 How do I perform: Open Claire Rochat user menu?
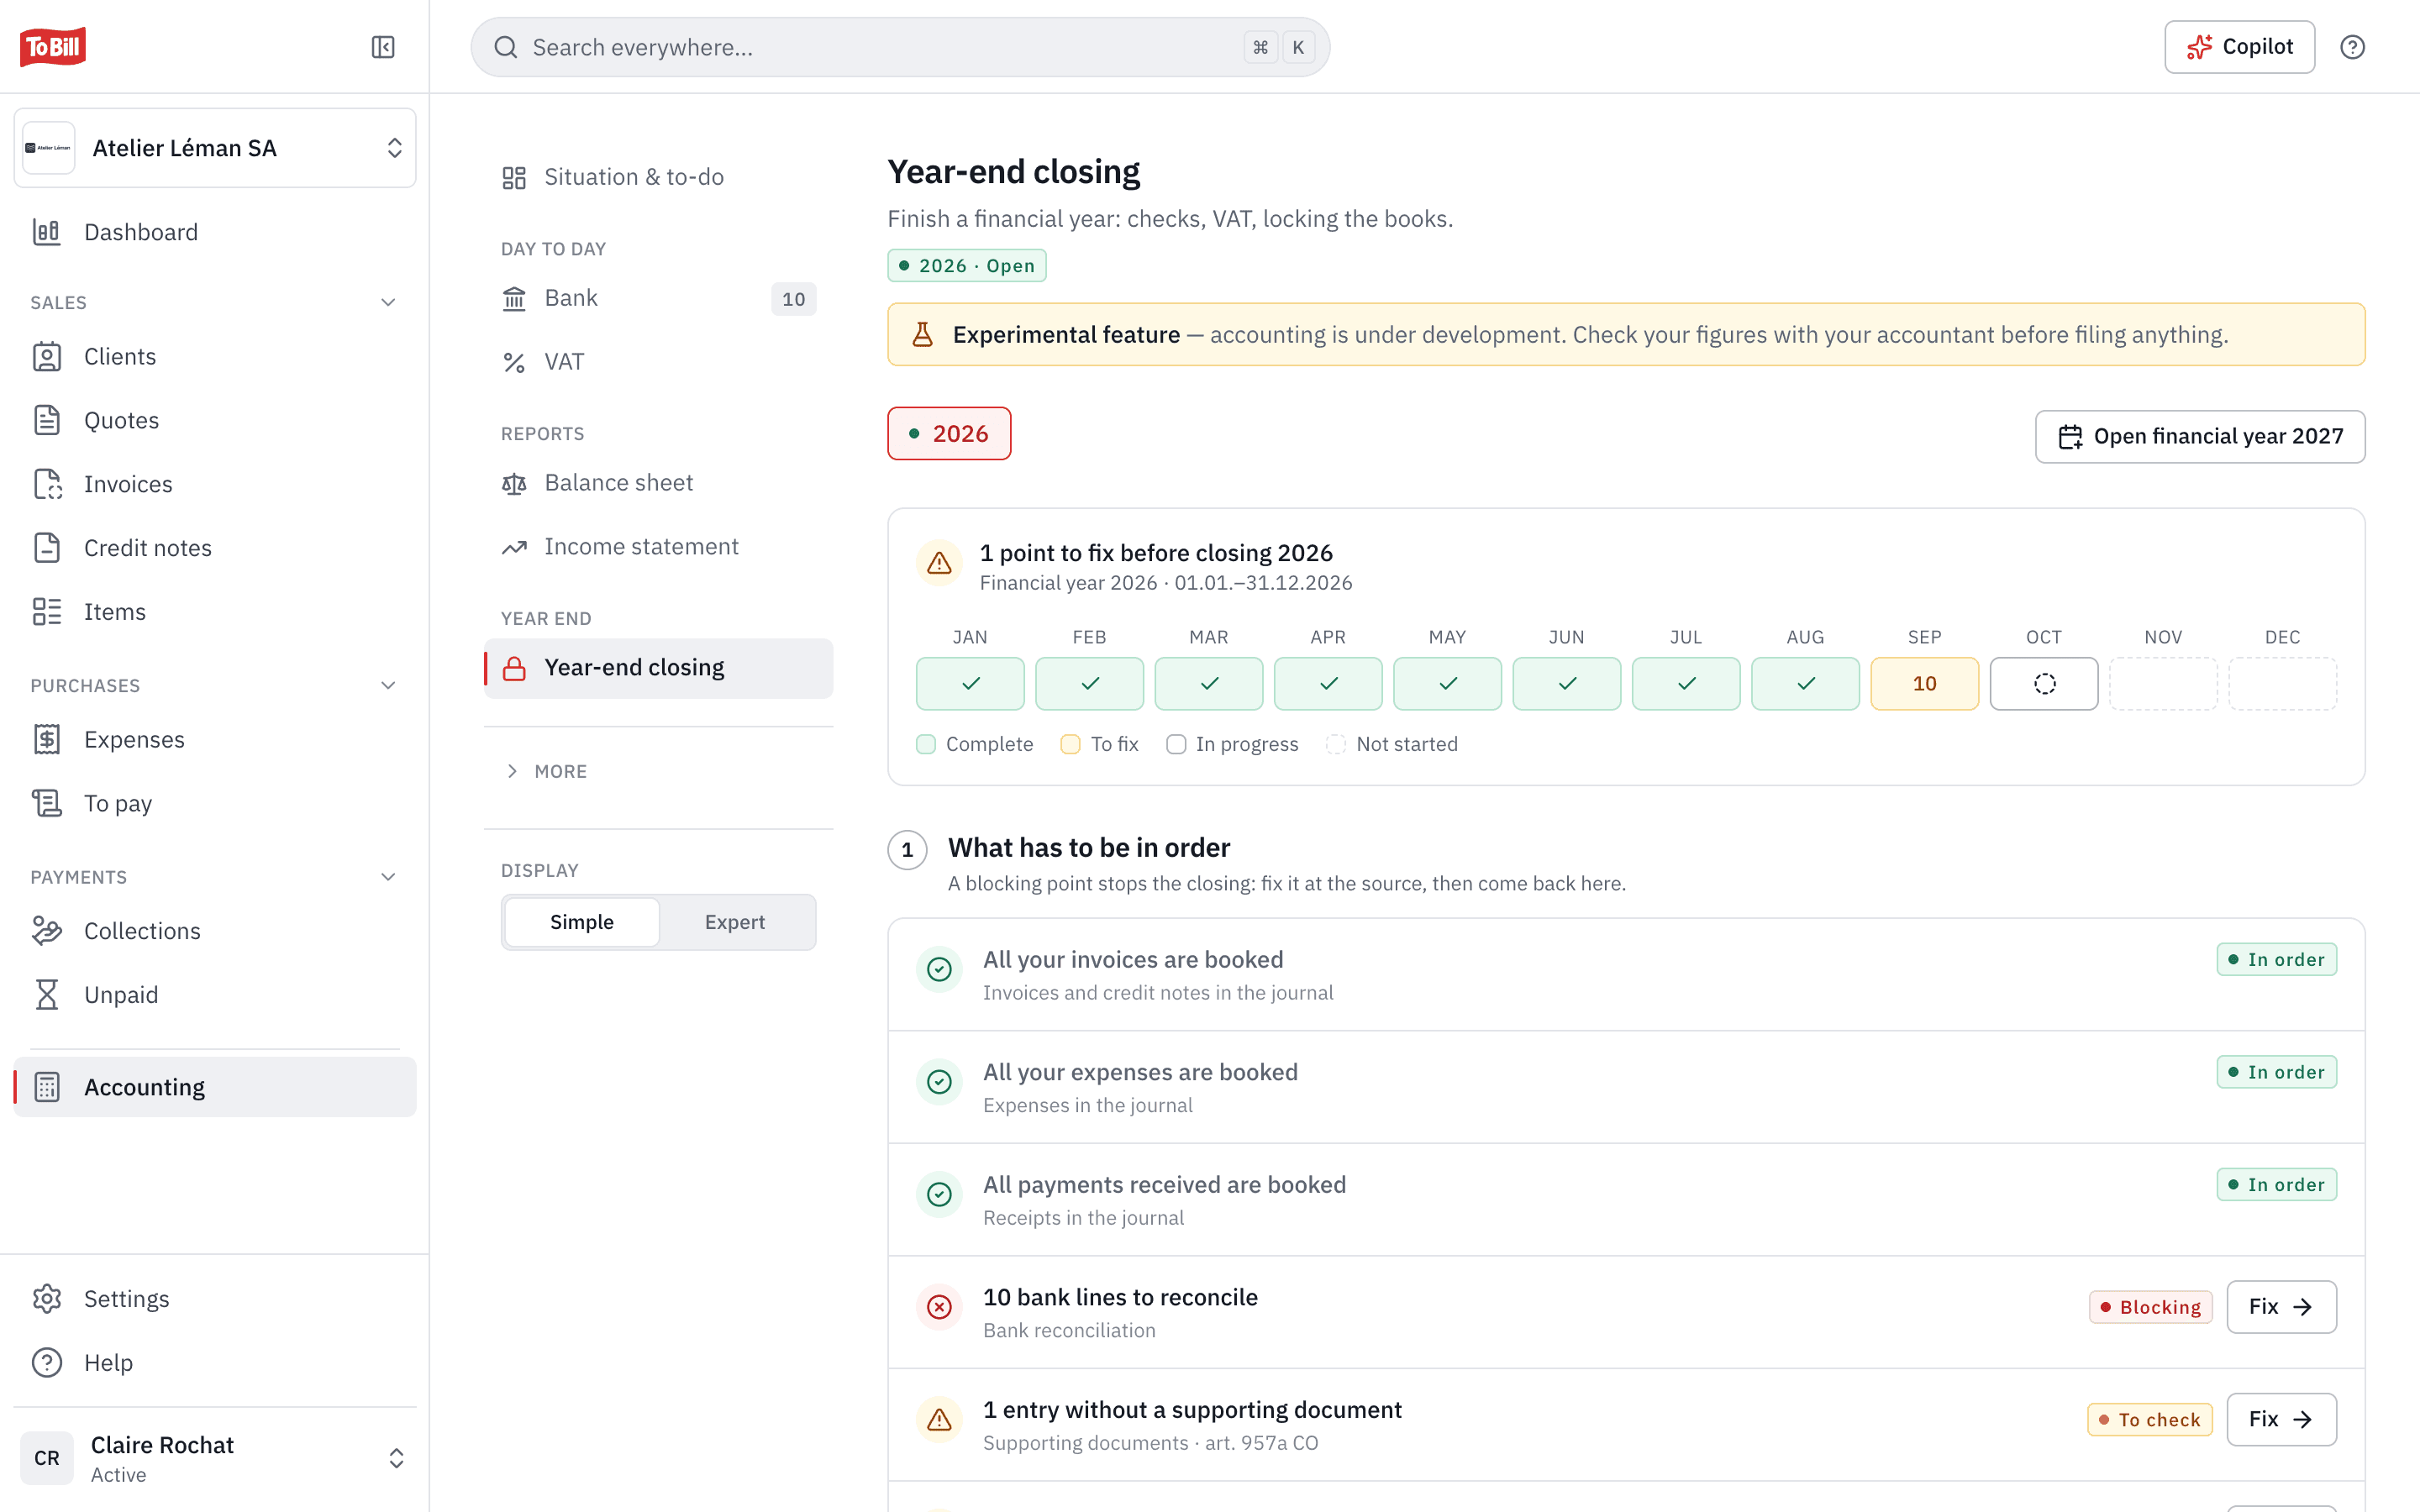click(x=215, y=1458)
